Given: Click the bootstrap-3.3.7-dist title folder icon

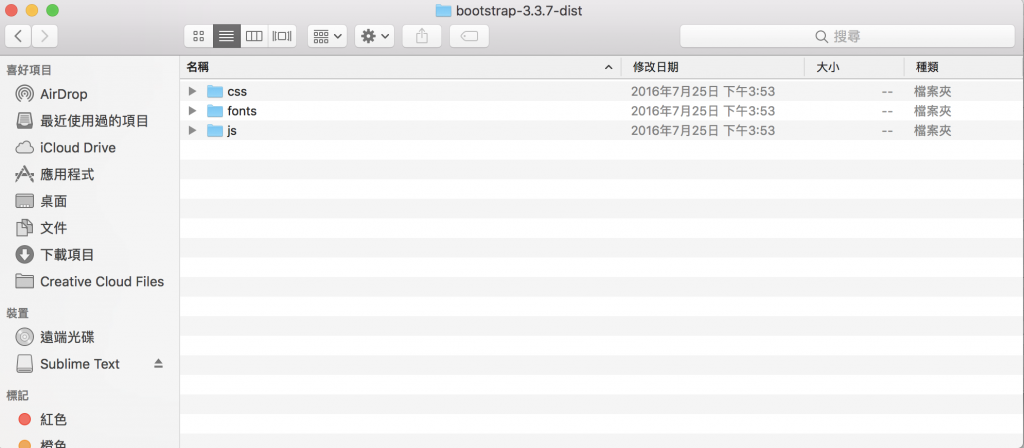Looking at the screenshot, I should 443,10.
